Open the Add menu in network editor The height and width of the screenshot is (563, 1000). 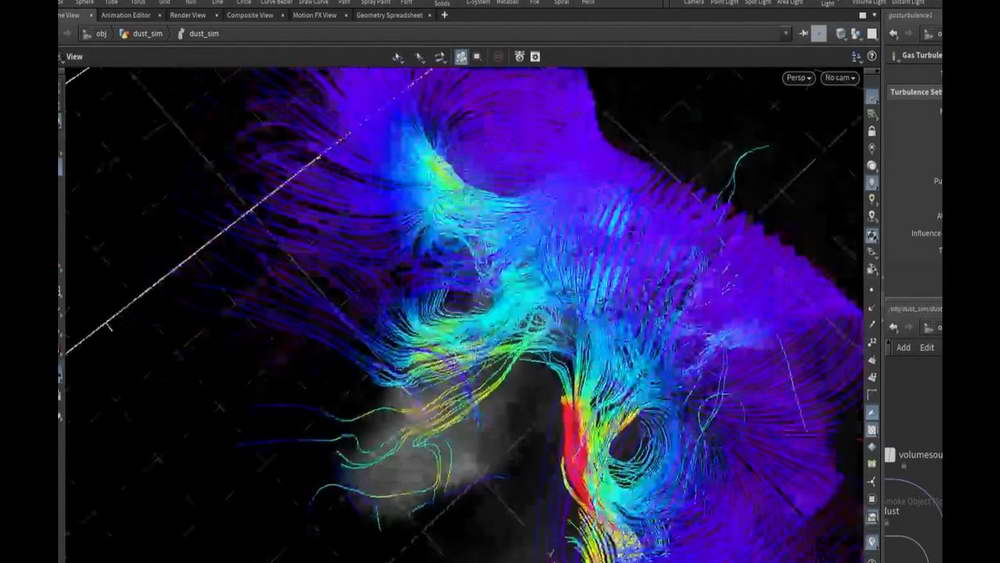point(904,347)
